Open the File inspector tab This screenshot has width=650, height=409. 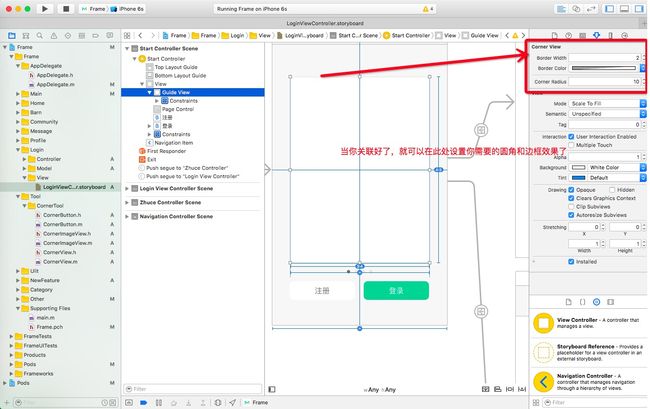tap(555, 36)
